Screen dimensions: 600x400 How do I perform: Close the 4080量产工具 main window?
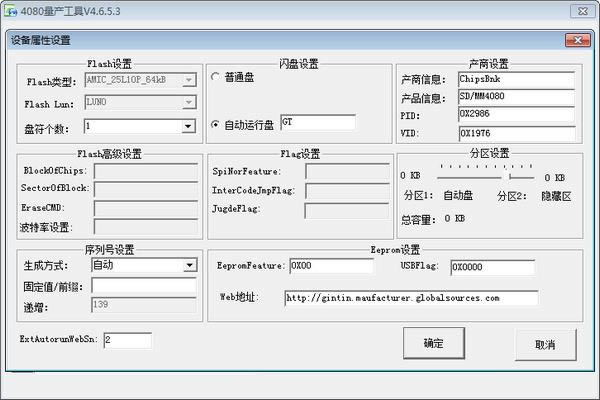pyautogui.click(x=582, y=11)
